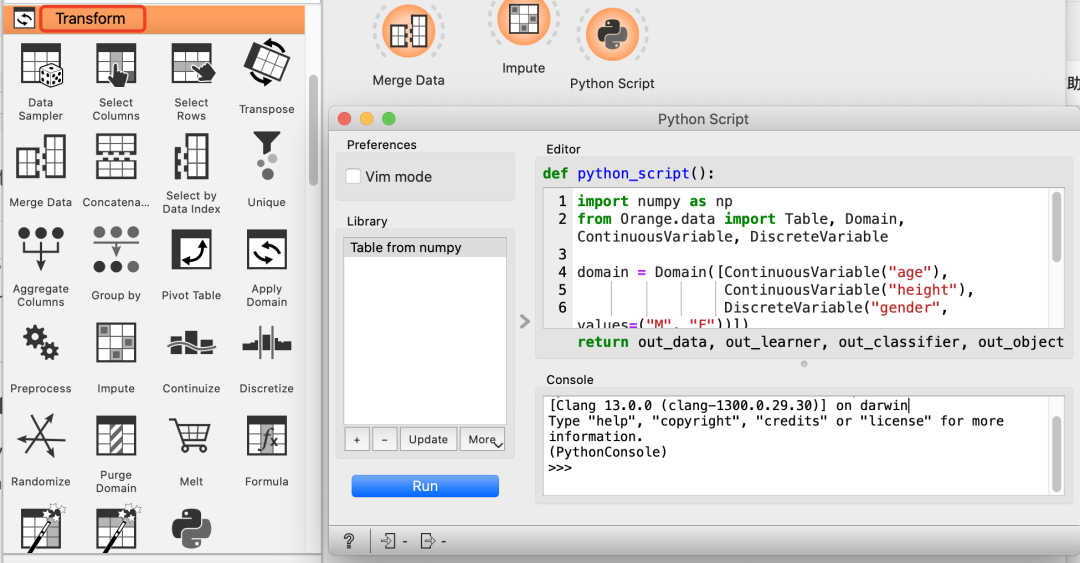The width and height of the screenshot is (1080, 563).
Task: Select the Select Rows widget icon
Action: (192, 65)
